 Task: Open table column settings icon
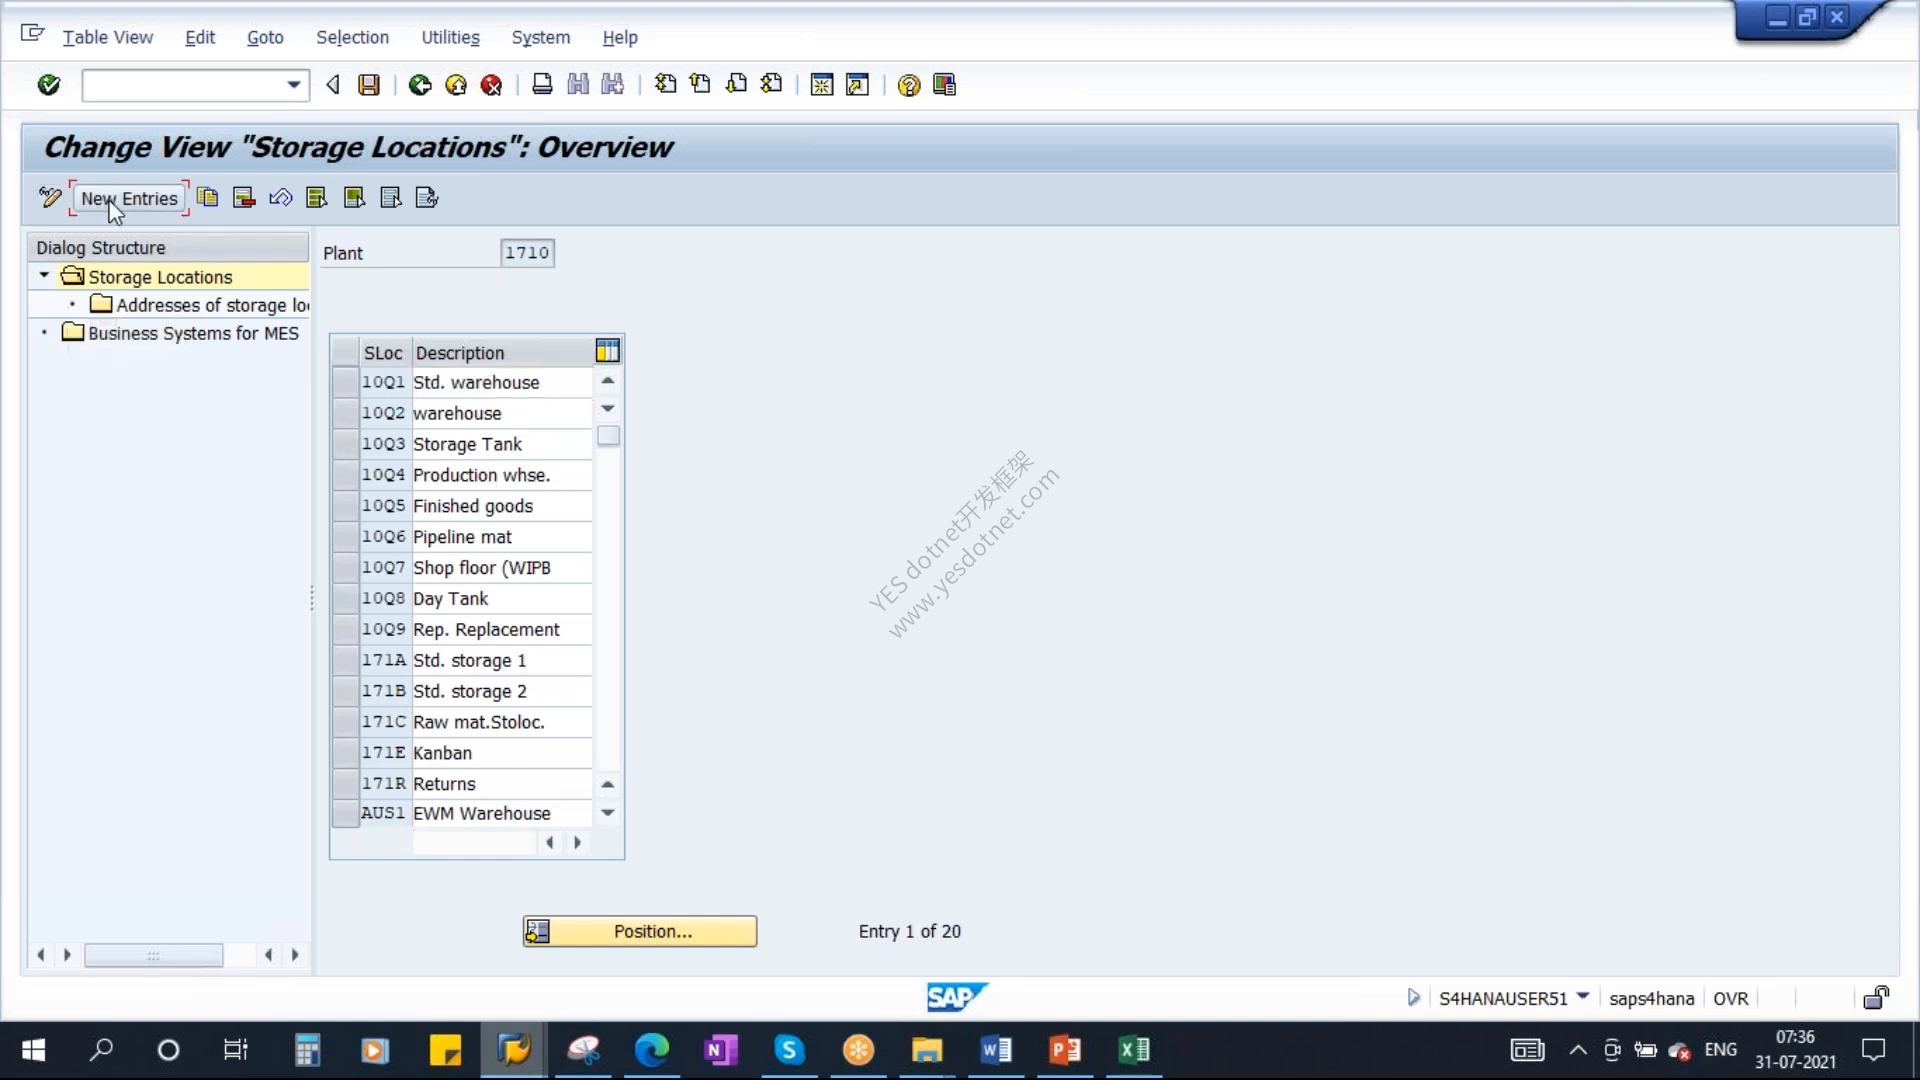[607, 351]
